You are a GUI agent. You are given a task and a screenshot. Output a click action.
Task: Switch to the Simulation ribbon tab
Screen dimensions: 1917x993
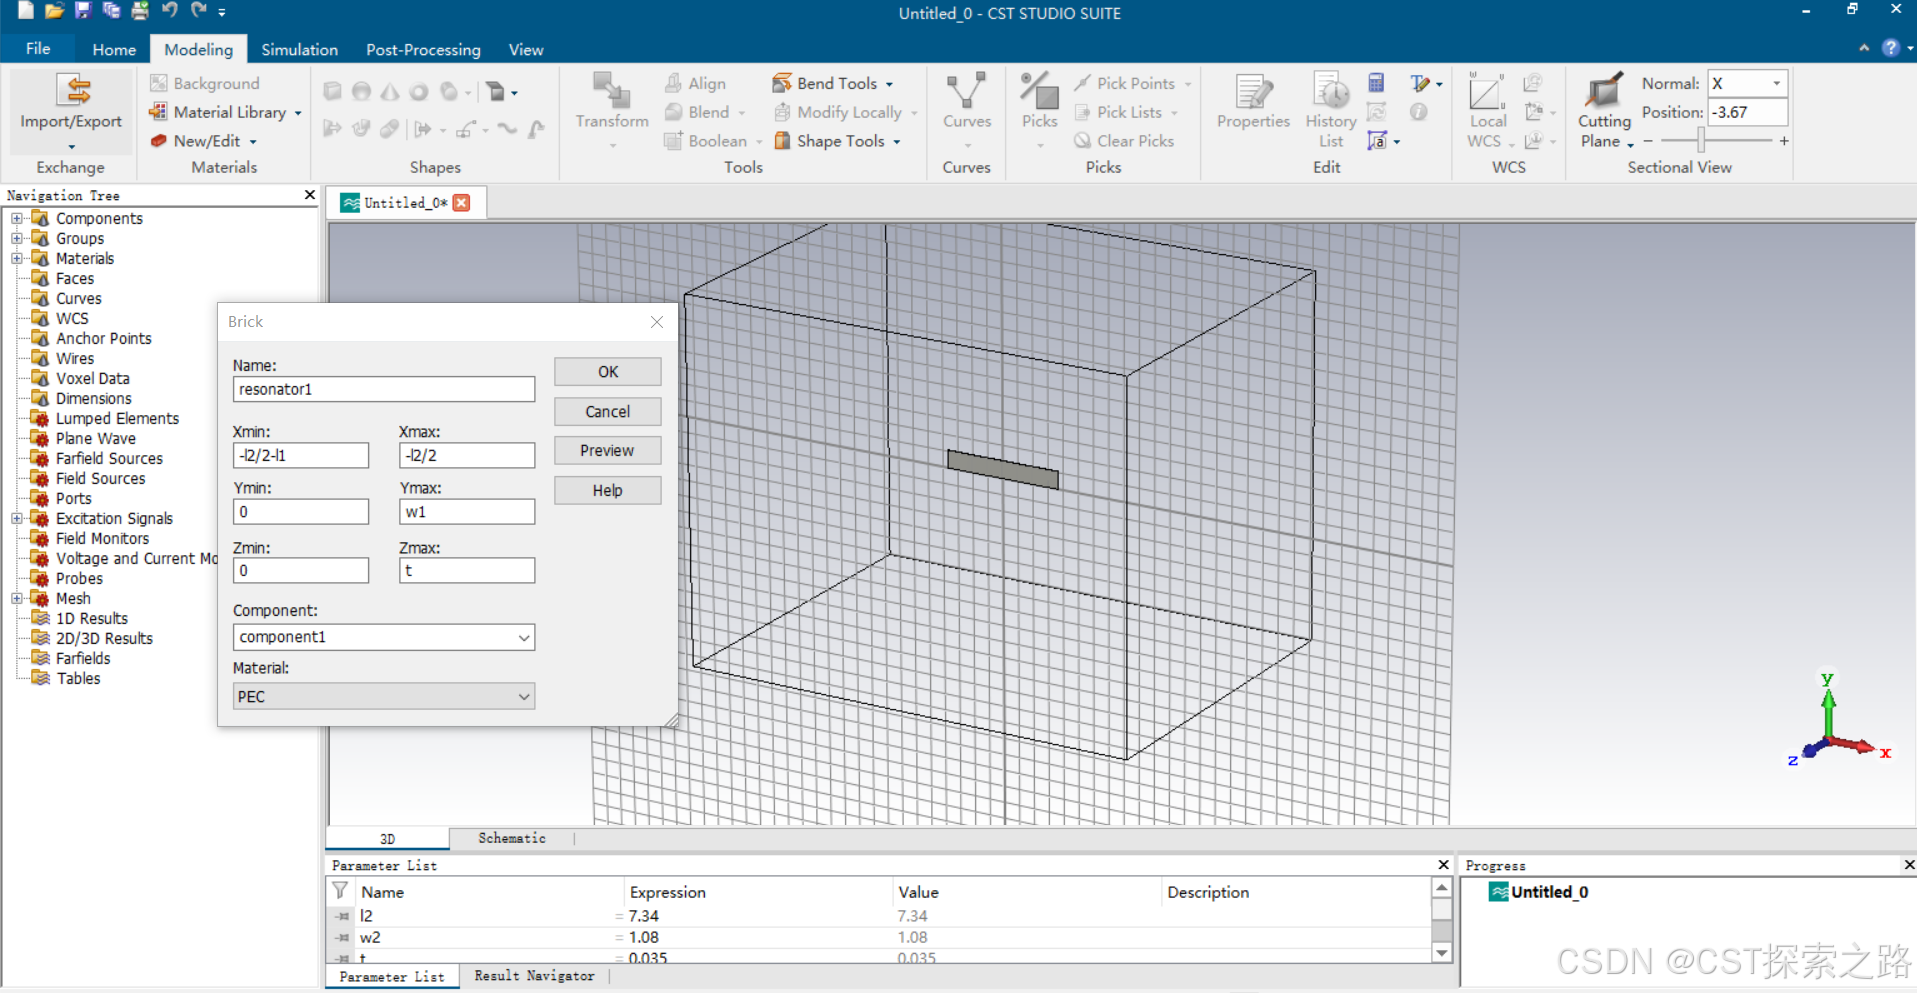[x=299, y=49]
